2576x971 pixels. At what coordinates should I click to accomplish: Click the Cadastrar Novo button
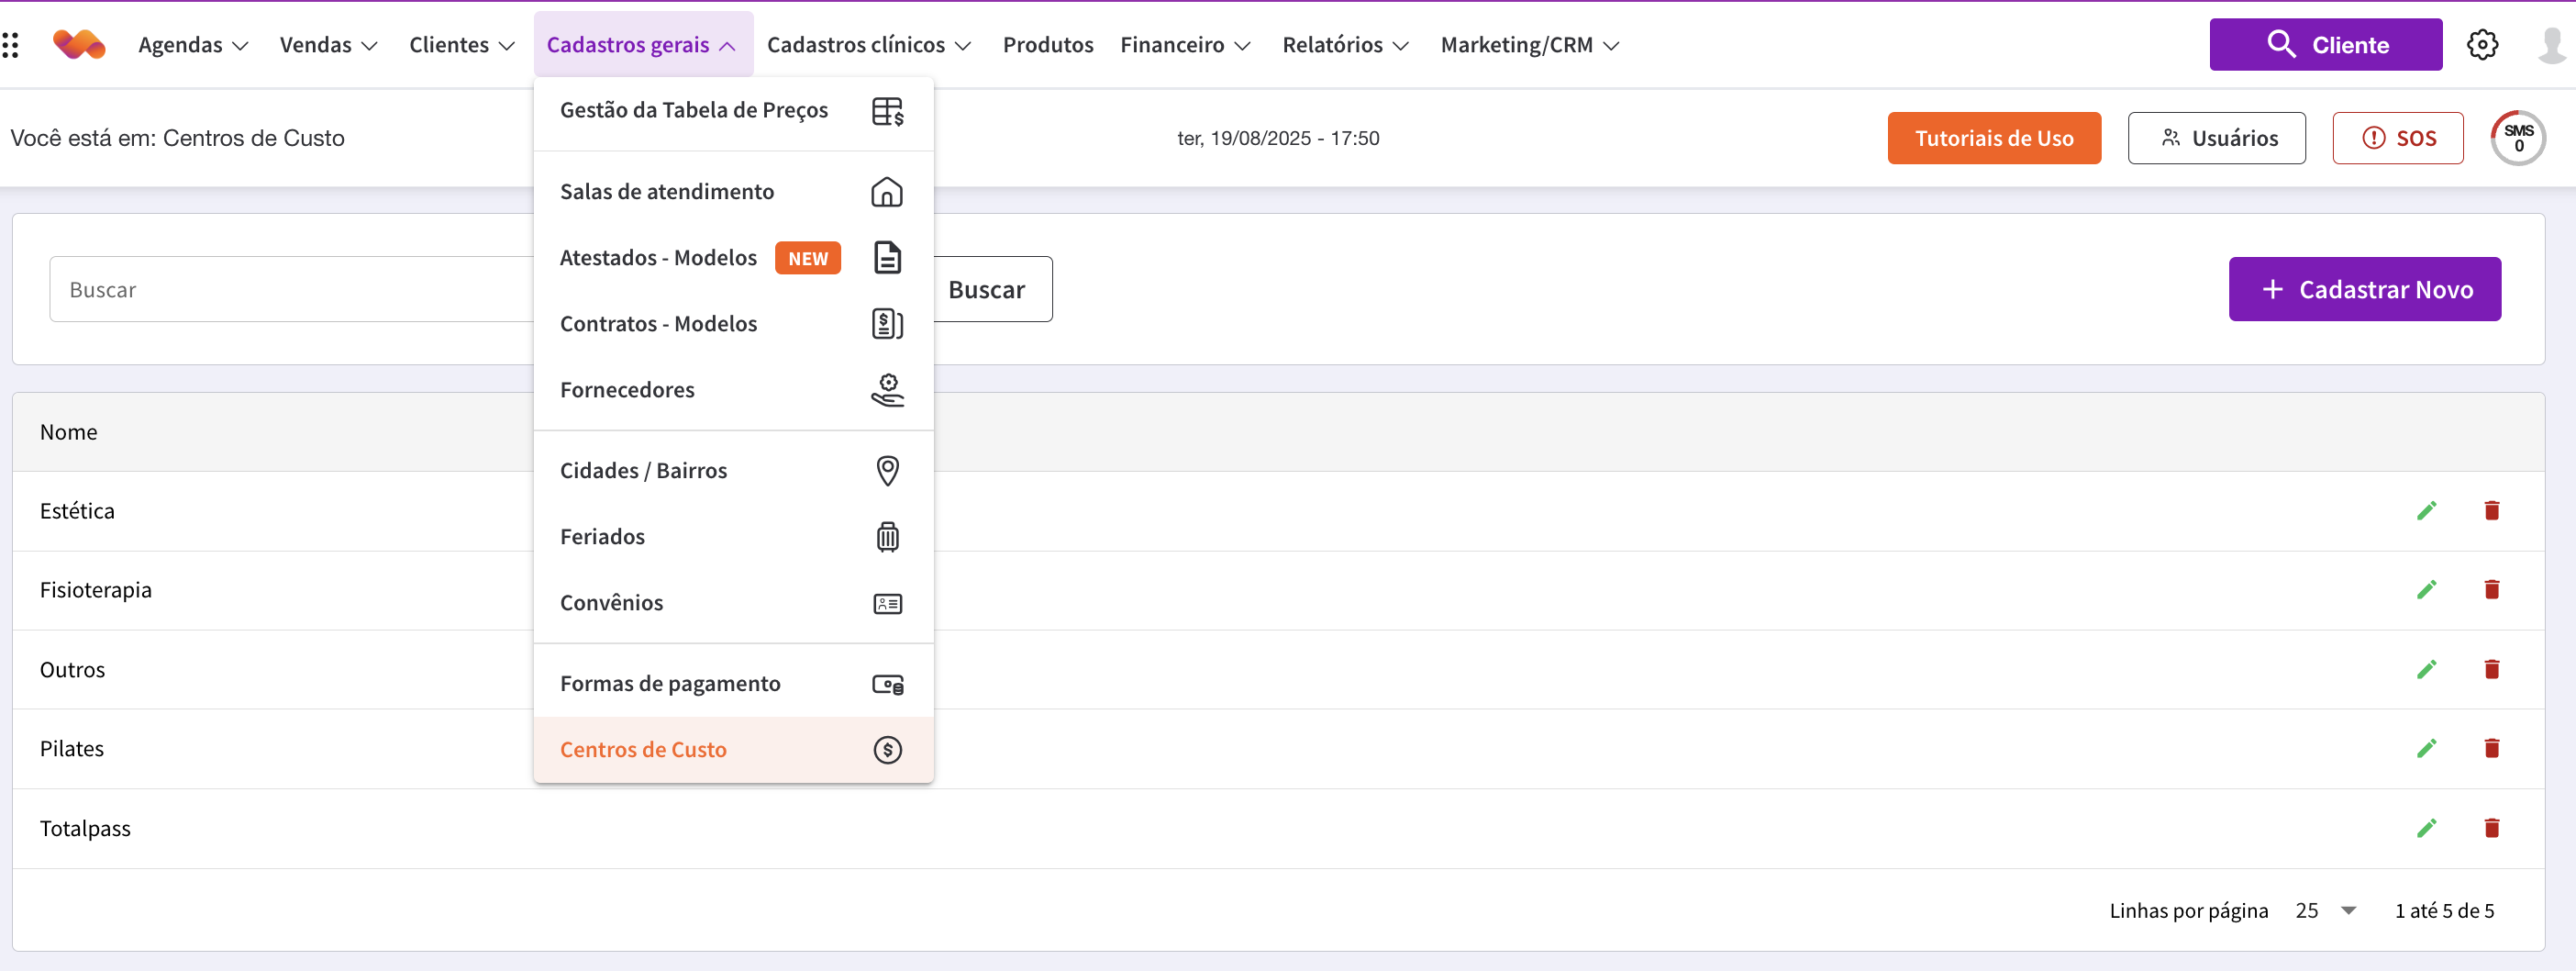[x=2364, y=289]
